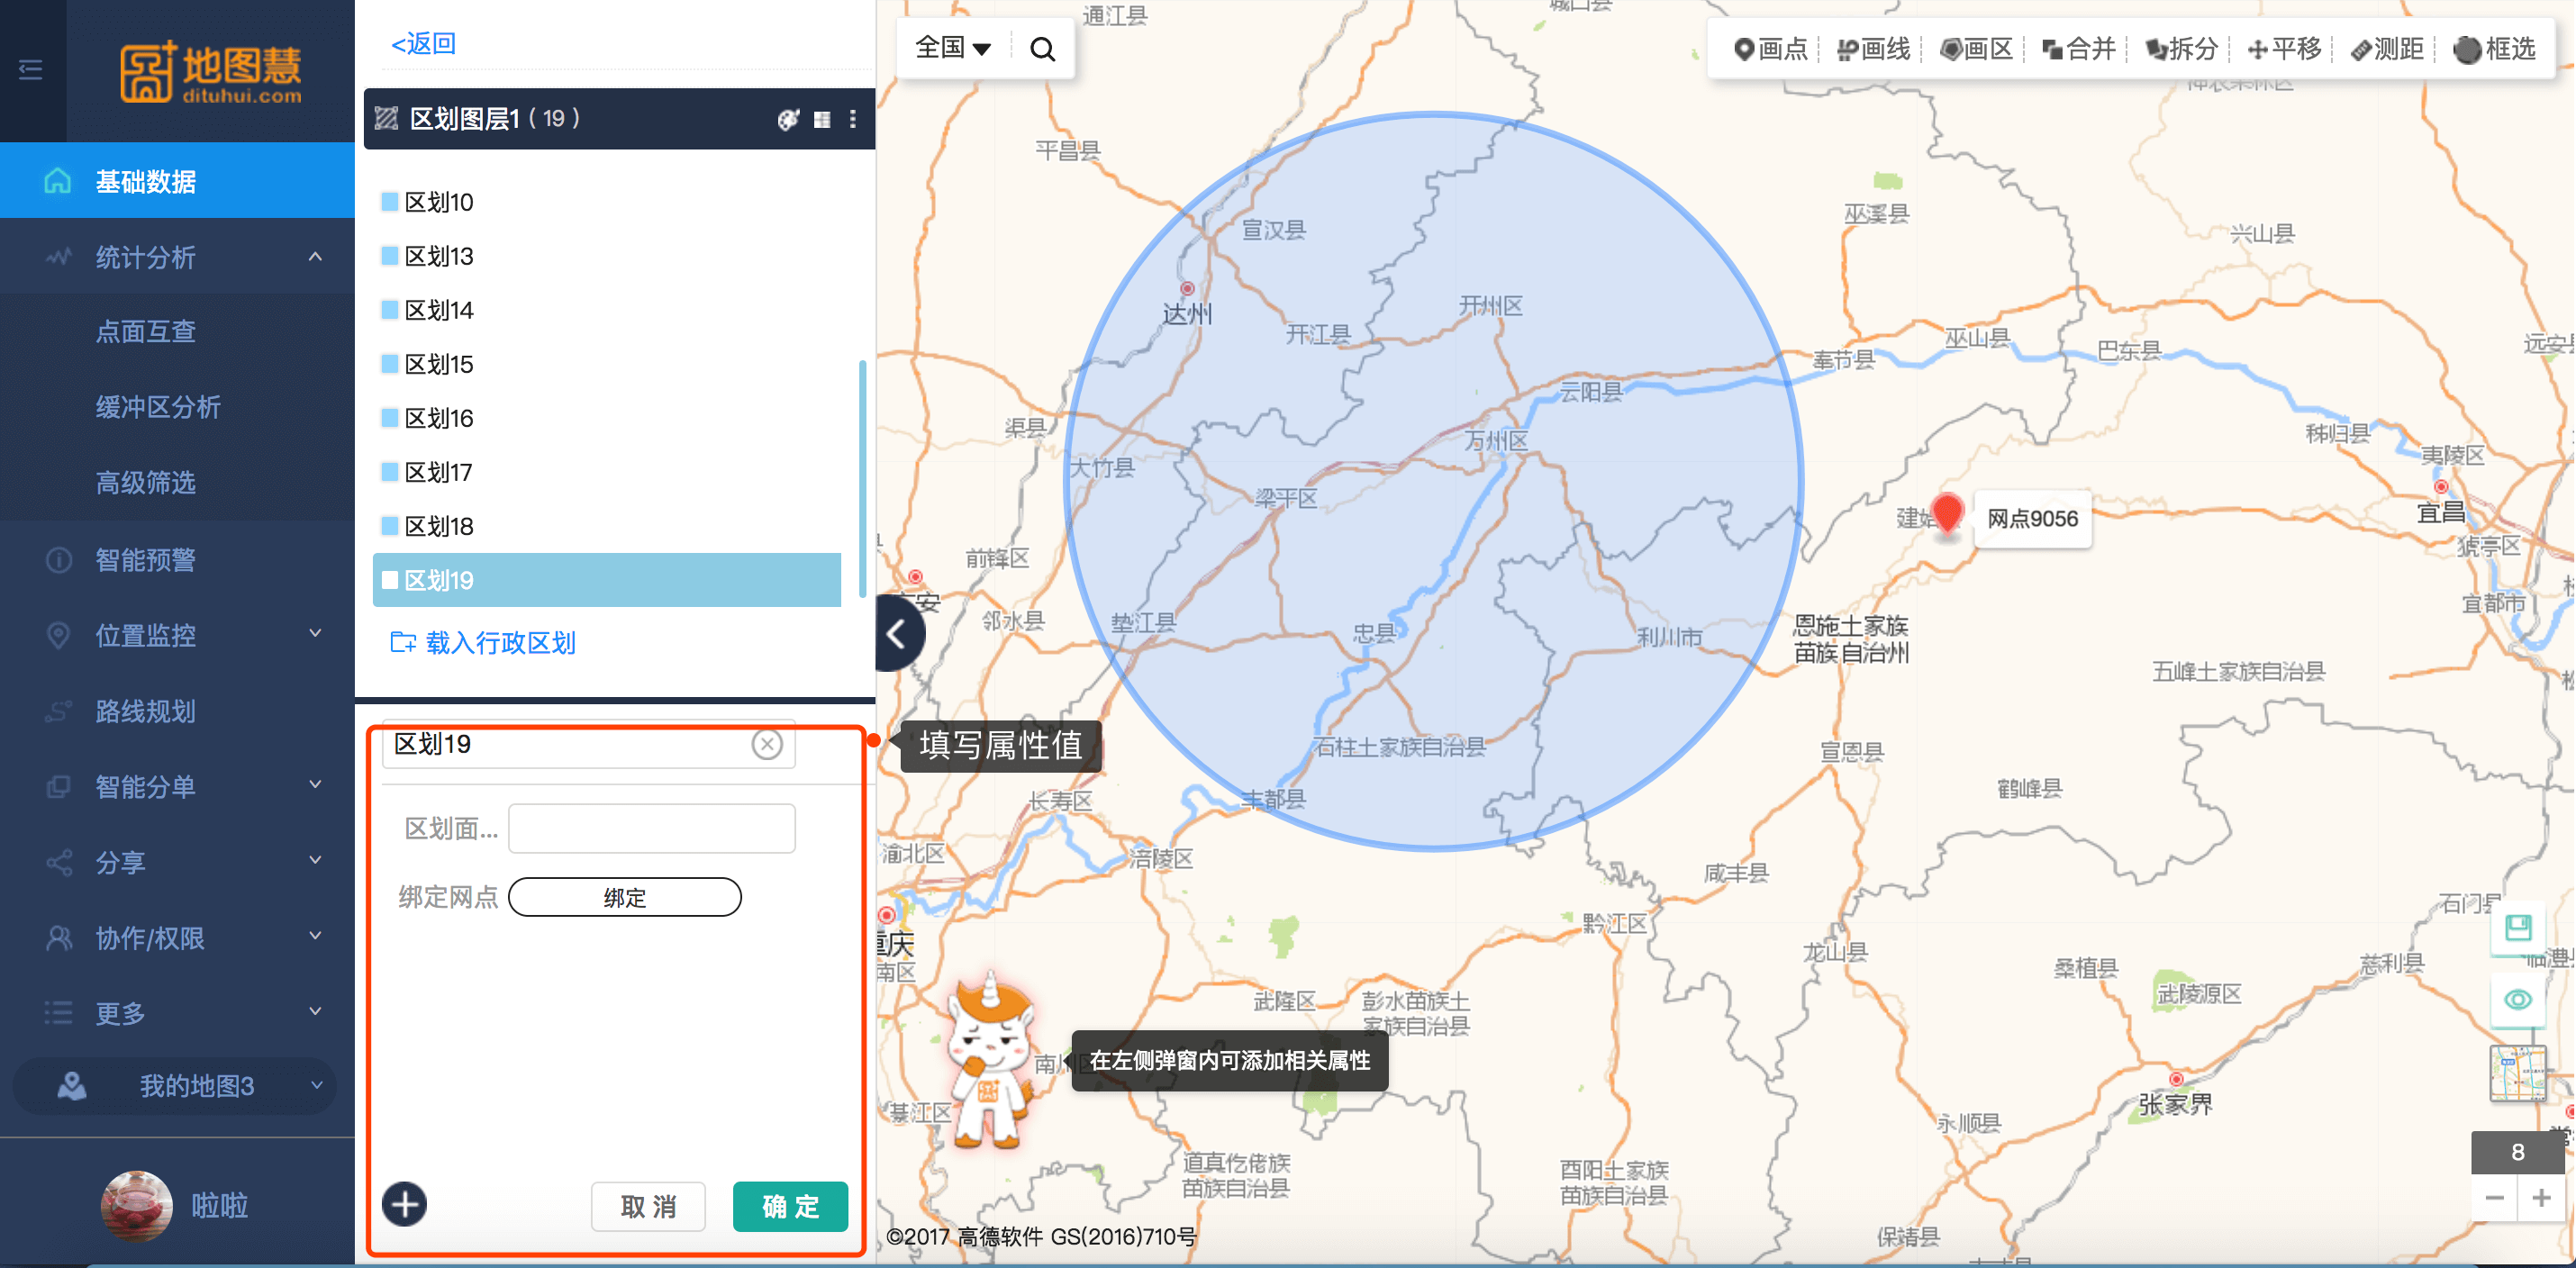Clear the 区划19 name field
The width and height of the screenshot is (2576, 1268).
click(767, 744)
